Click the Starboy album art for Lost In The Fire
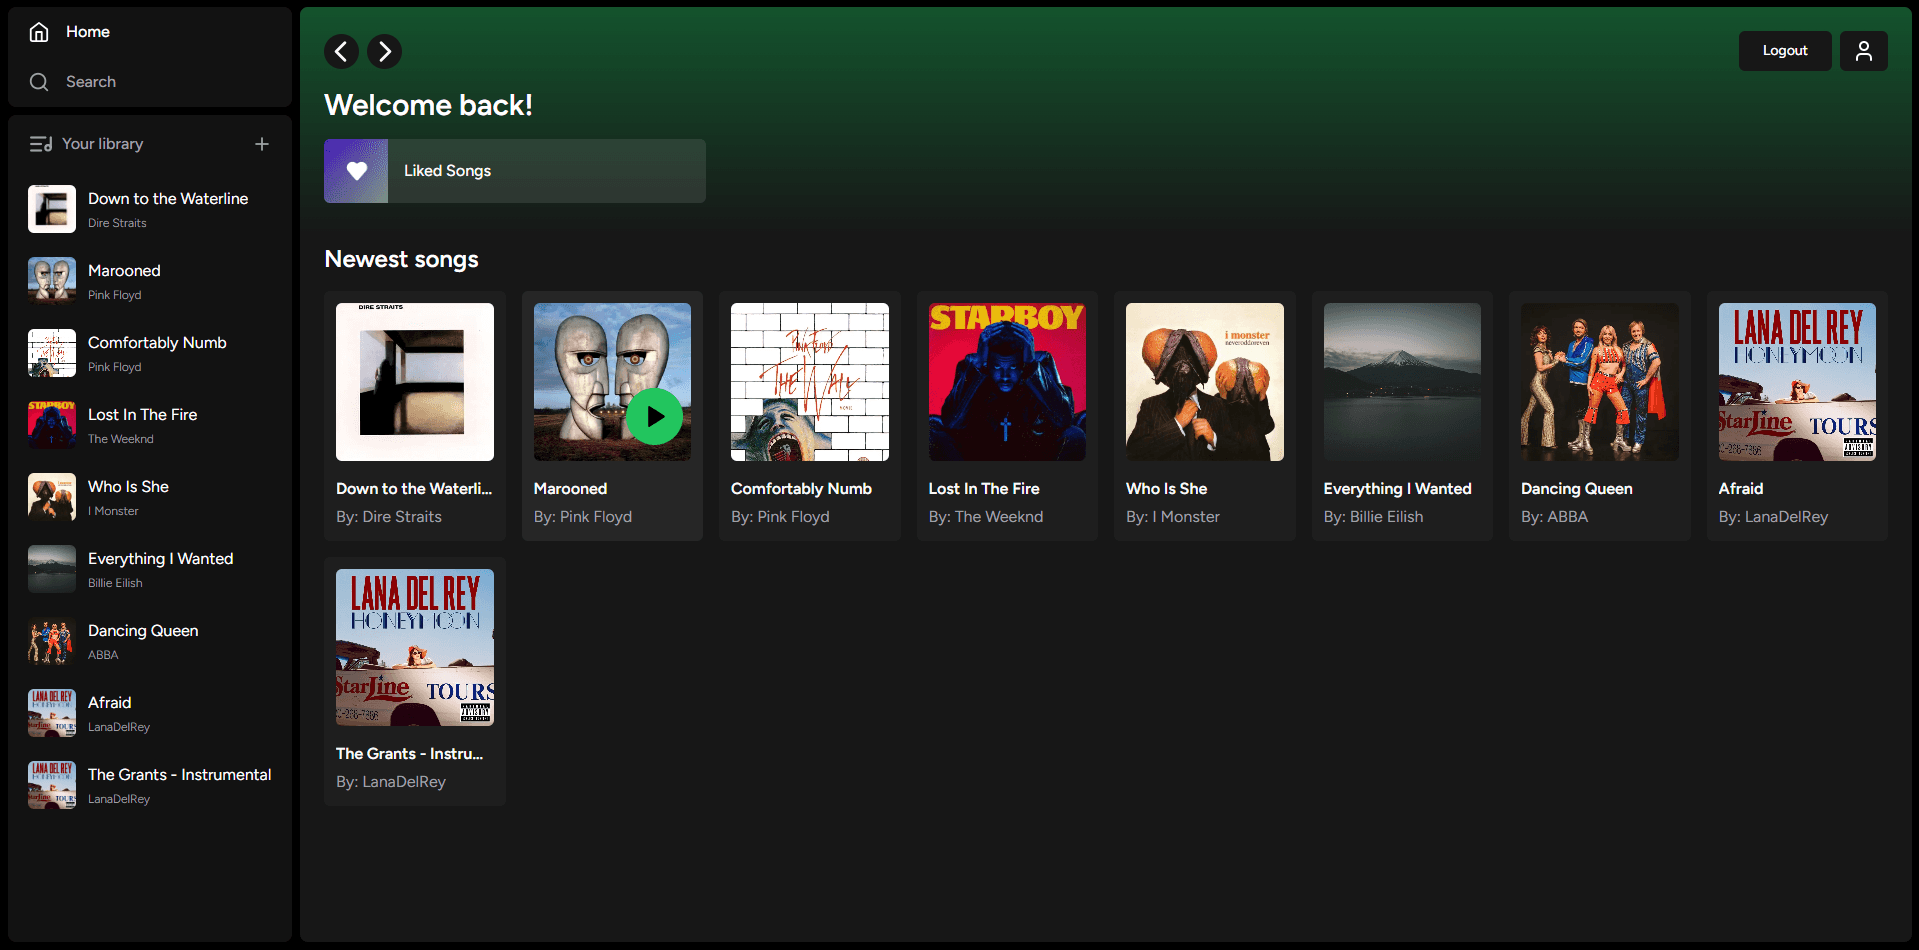Image resolution: width=1919 pixels, height=950 pixels. pos(1006,381)
